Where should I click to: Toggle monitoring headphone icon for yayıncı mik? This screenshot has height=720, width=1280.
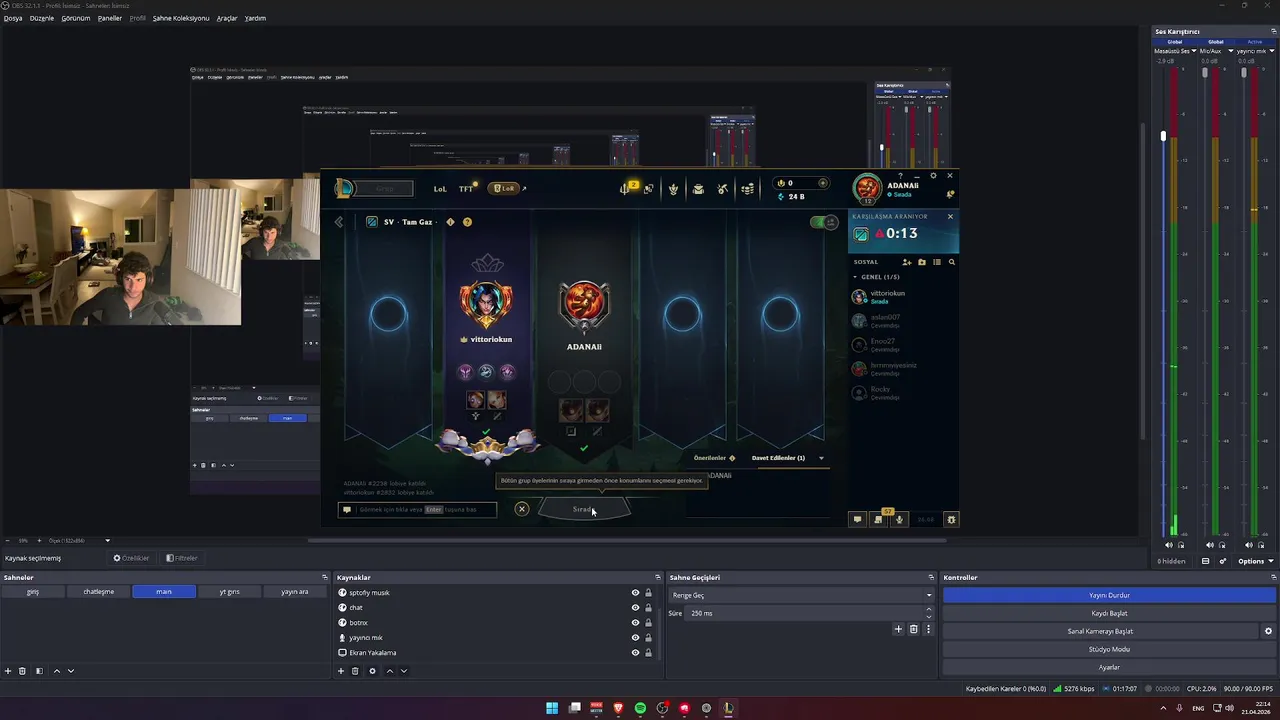(x=1261, y=545)
